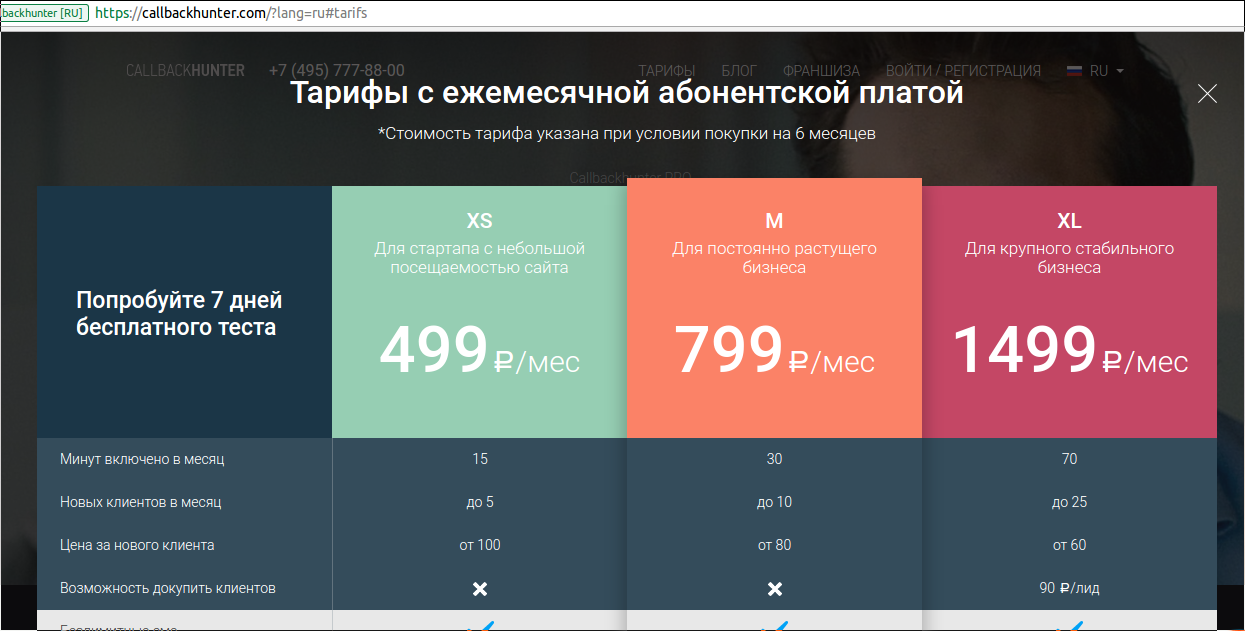The image size is (1245, 631).
Task: Click the 'Возможность докупить клиентов' row label
Action: coord(168,588)
